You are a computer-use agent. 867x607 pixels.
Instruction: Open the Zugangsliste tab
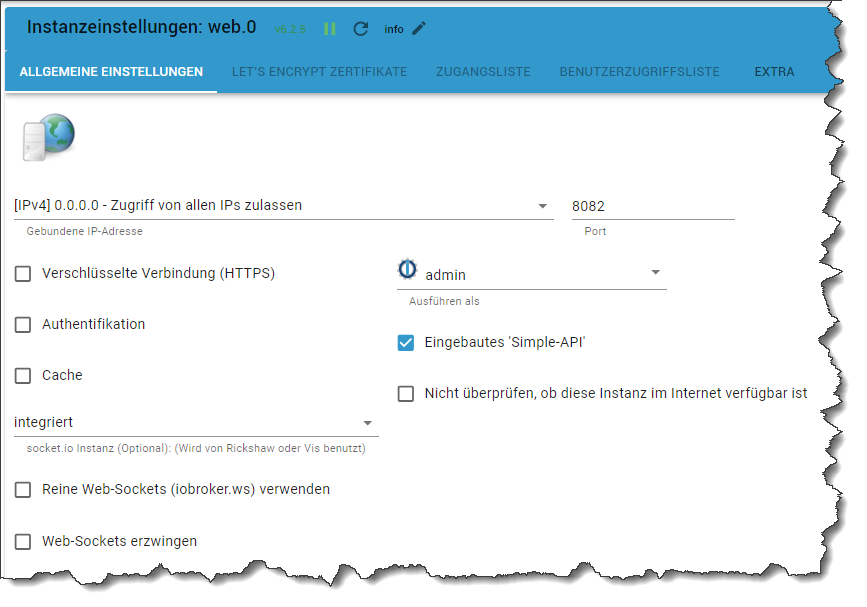tap(483, 72)
